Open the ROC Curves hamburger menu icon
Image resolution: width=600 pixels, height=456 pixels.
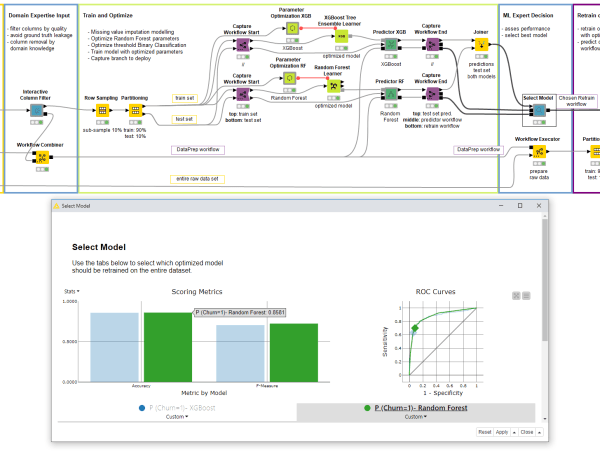tap(527, 296)
